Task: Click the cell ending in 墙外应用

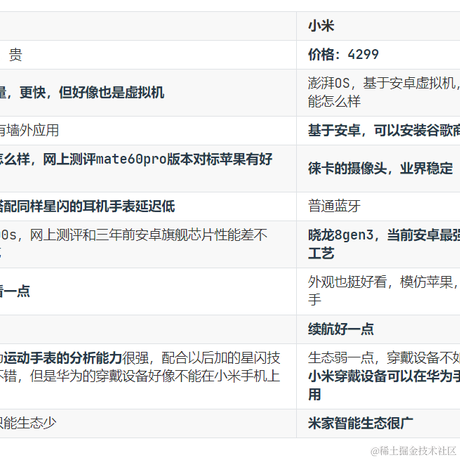Action: tap(148, 130)
